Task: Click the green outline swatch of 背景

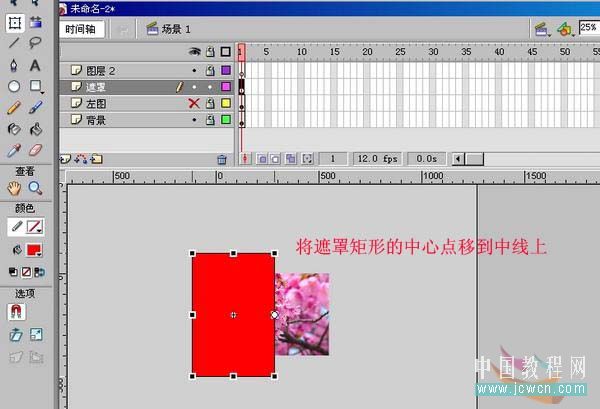Action: coord(226,120)
